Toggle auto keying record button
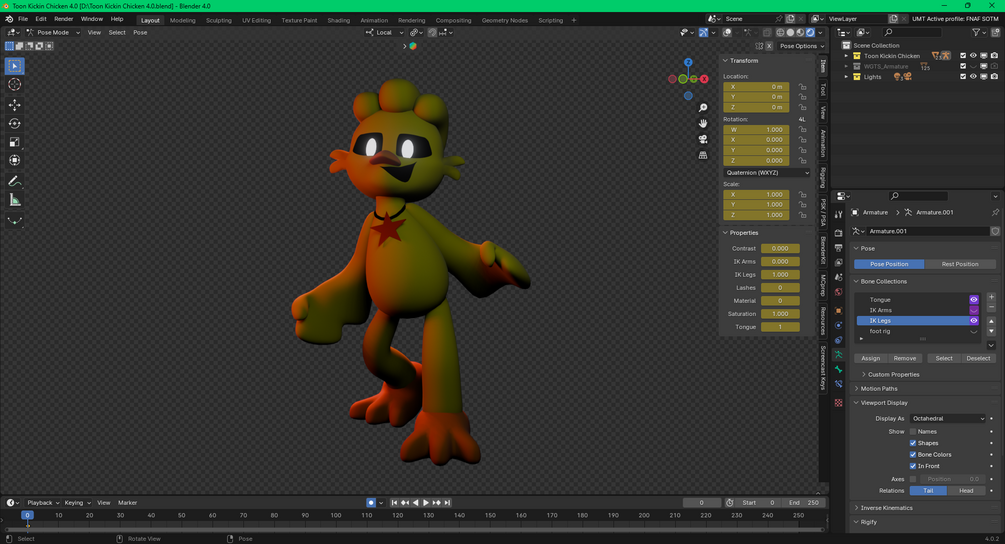1005x544 pixels. (370, 503)
